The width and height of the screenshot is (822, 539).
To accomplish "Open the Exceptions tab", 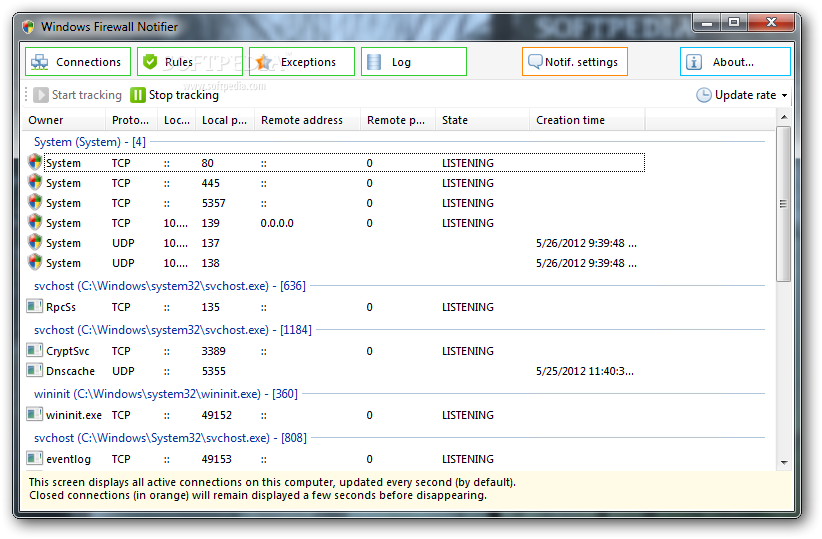I will [302, 62].
